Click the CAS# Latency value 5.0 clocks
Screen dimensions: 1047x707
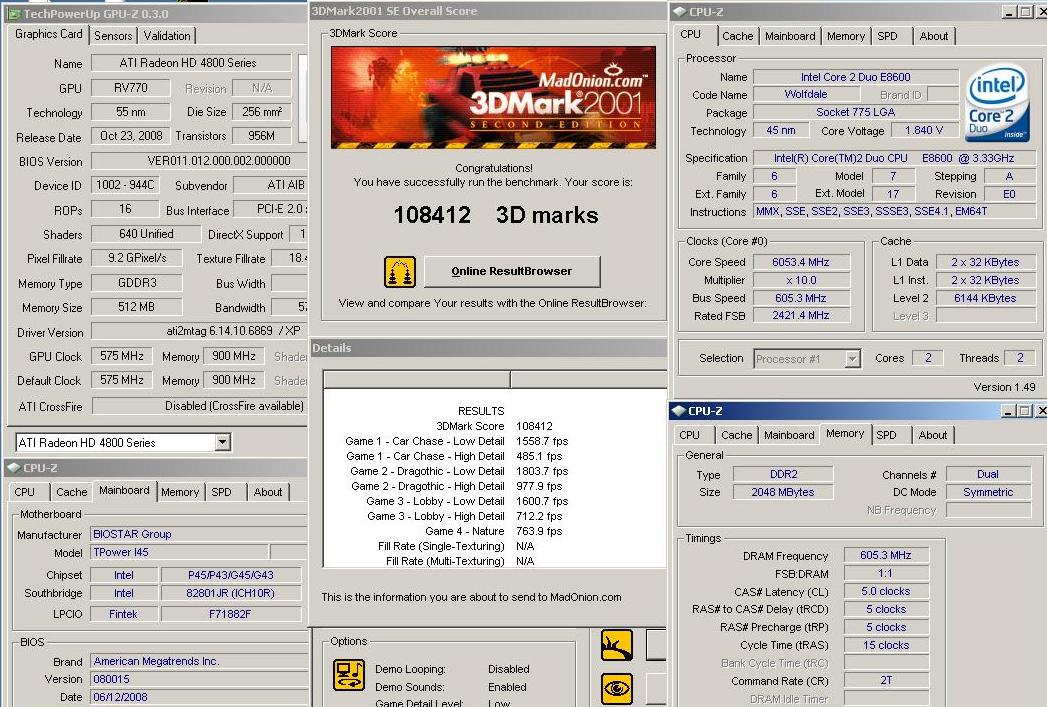(886, 592)
